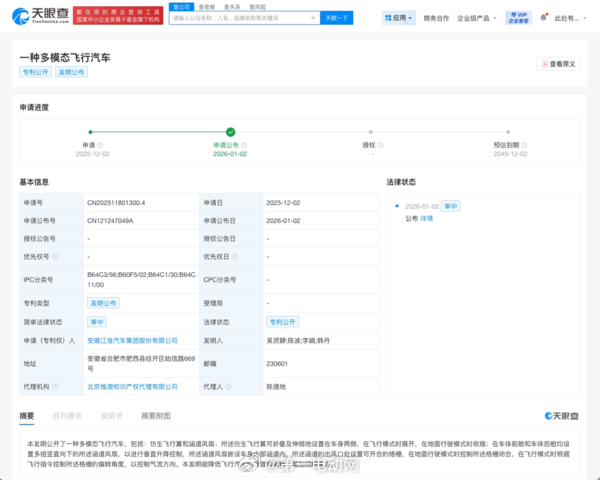600x480 pixels.
Task: Show help icon beside 优先权号
Action: coord(55,256)
